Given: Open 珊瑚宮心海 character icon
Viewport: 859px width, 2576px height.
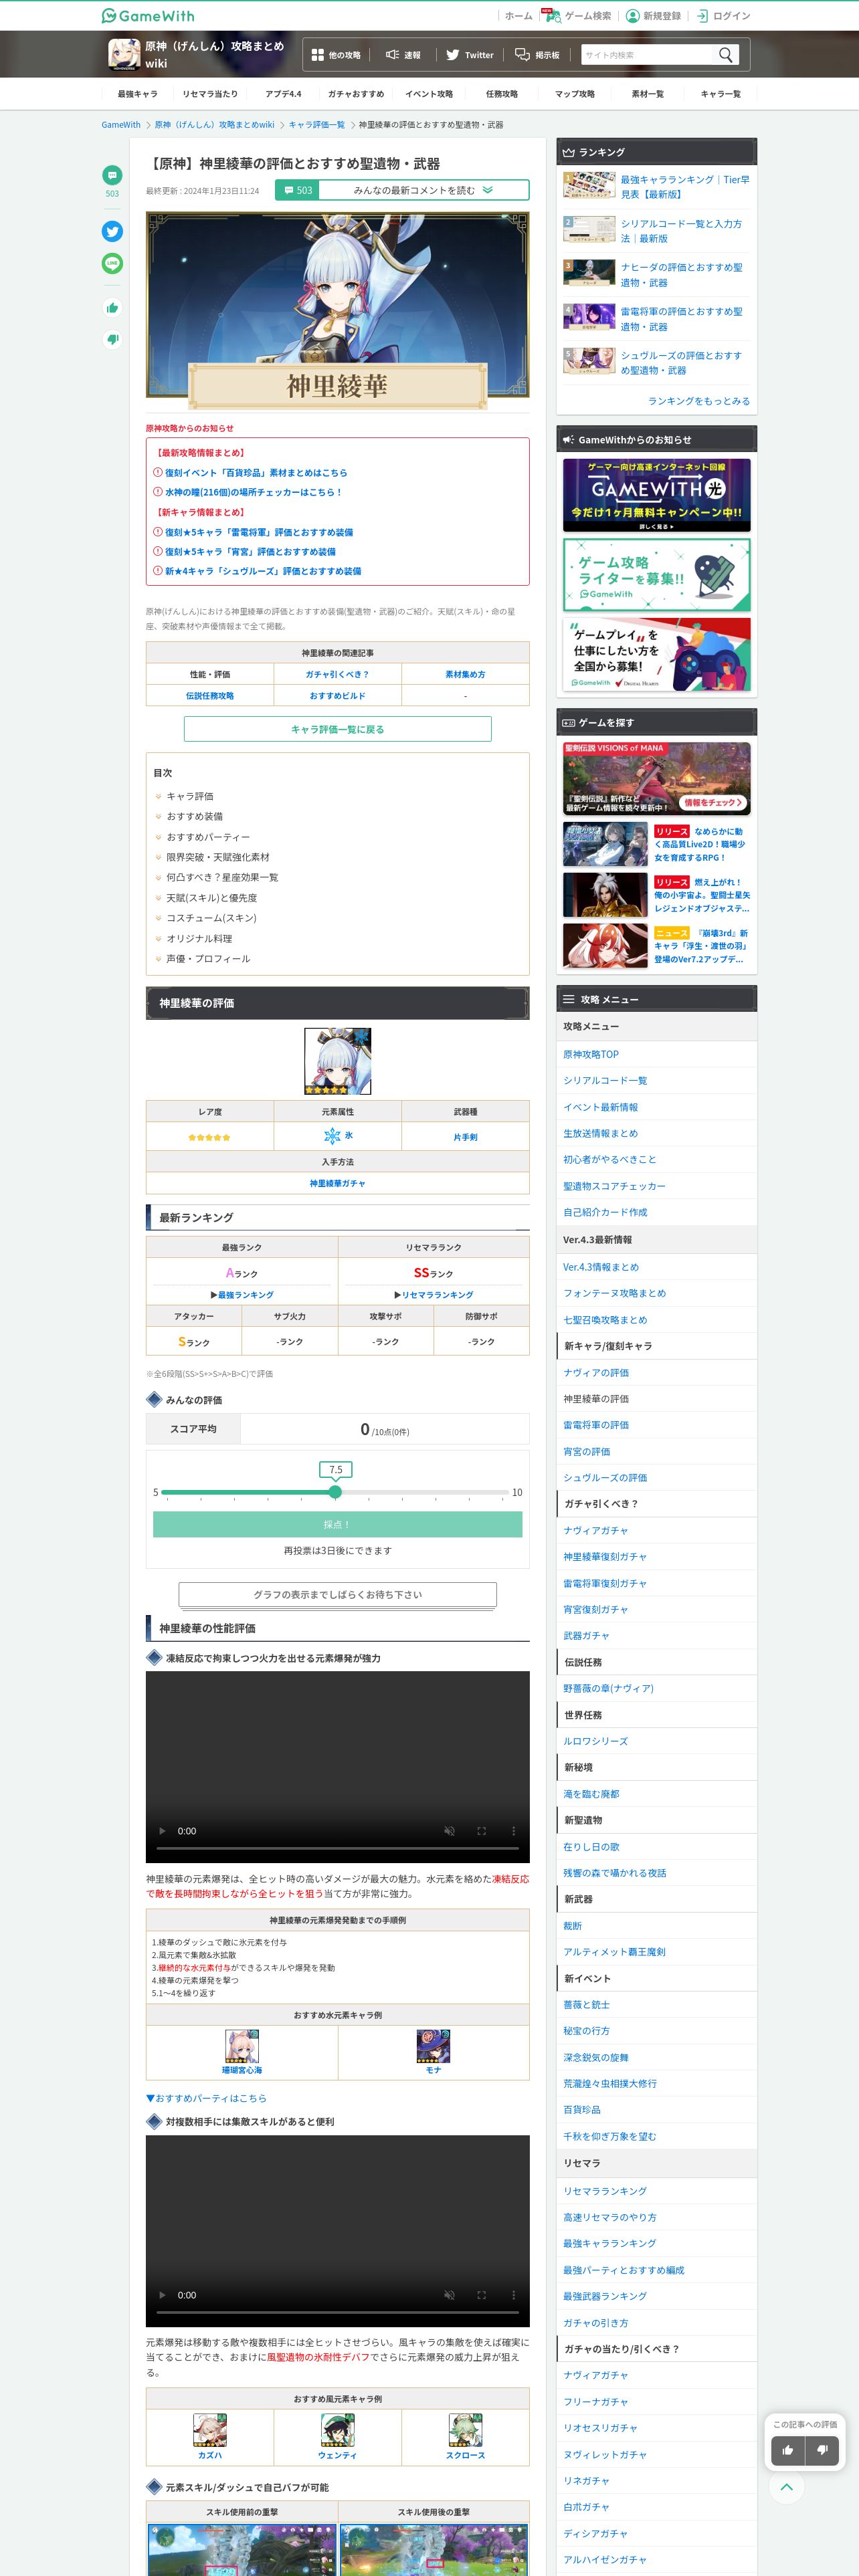Looking at the screenshot, I should tap(242, 2045).
